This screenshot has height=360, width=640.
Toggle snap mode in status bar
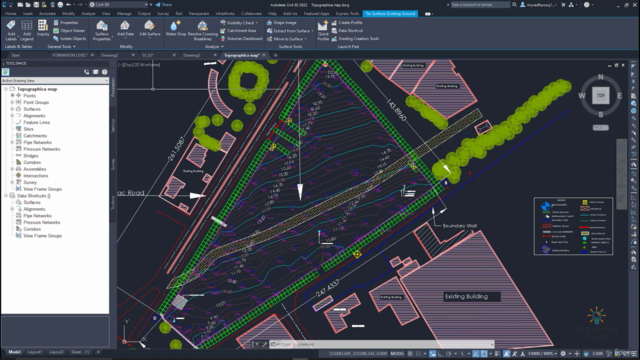click(418, 353)
